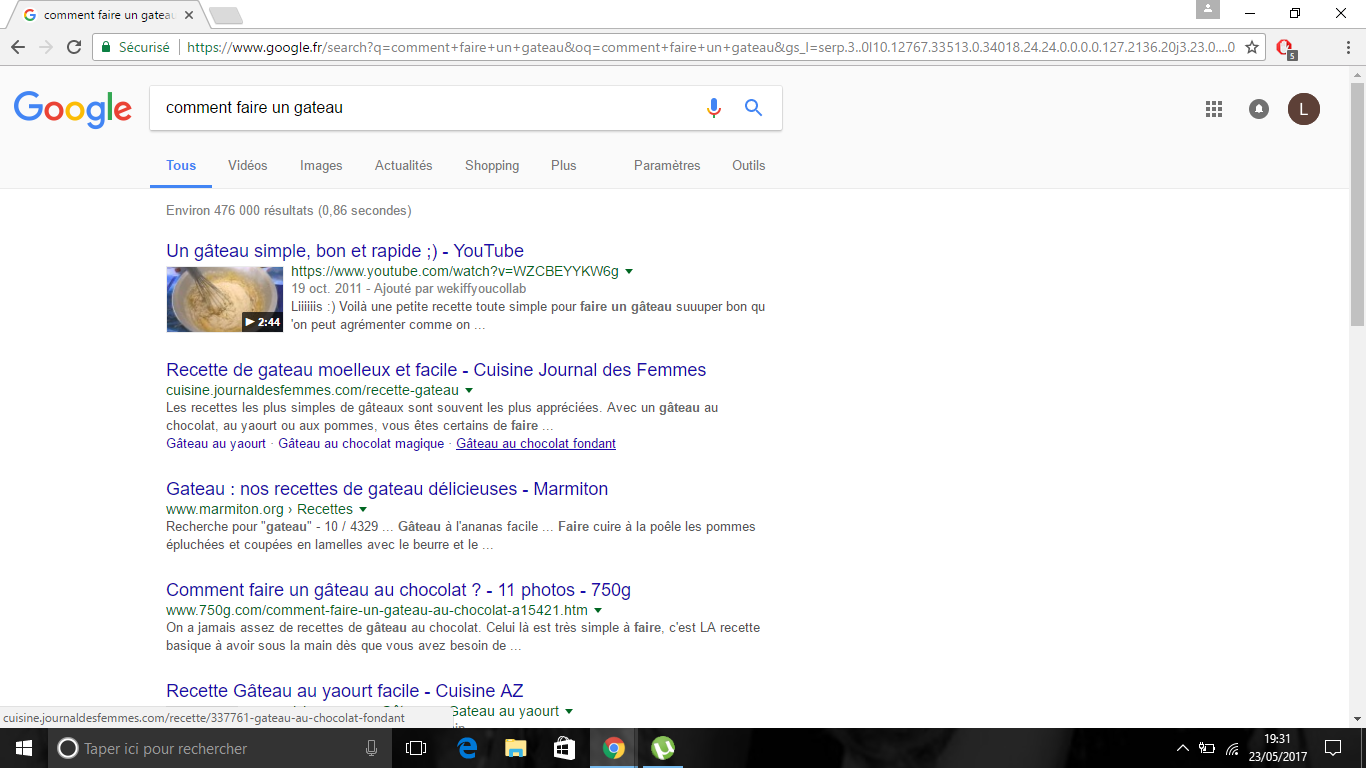Open the Windows Action Center
This screenshot has height=768, width=1366.
1333,748
